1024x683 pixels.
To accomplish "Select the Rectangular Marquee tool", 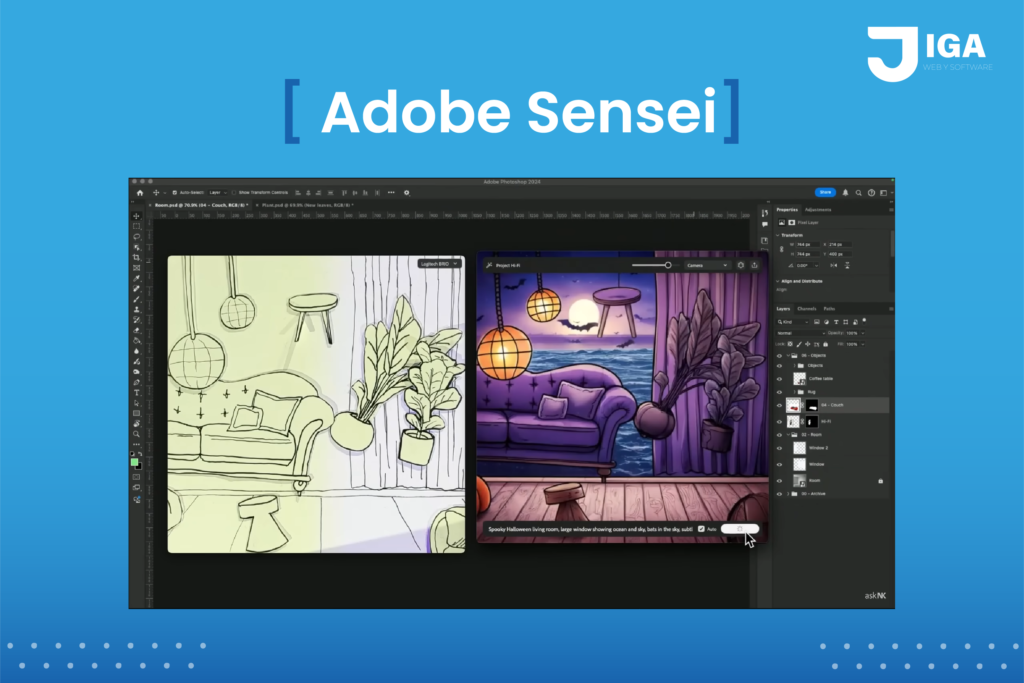I will pos(136,226).
